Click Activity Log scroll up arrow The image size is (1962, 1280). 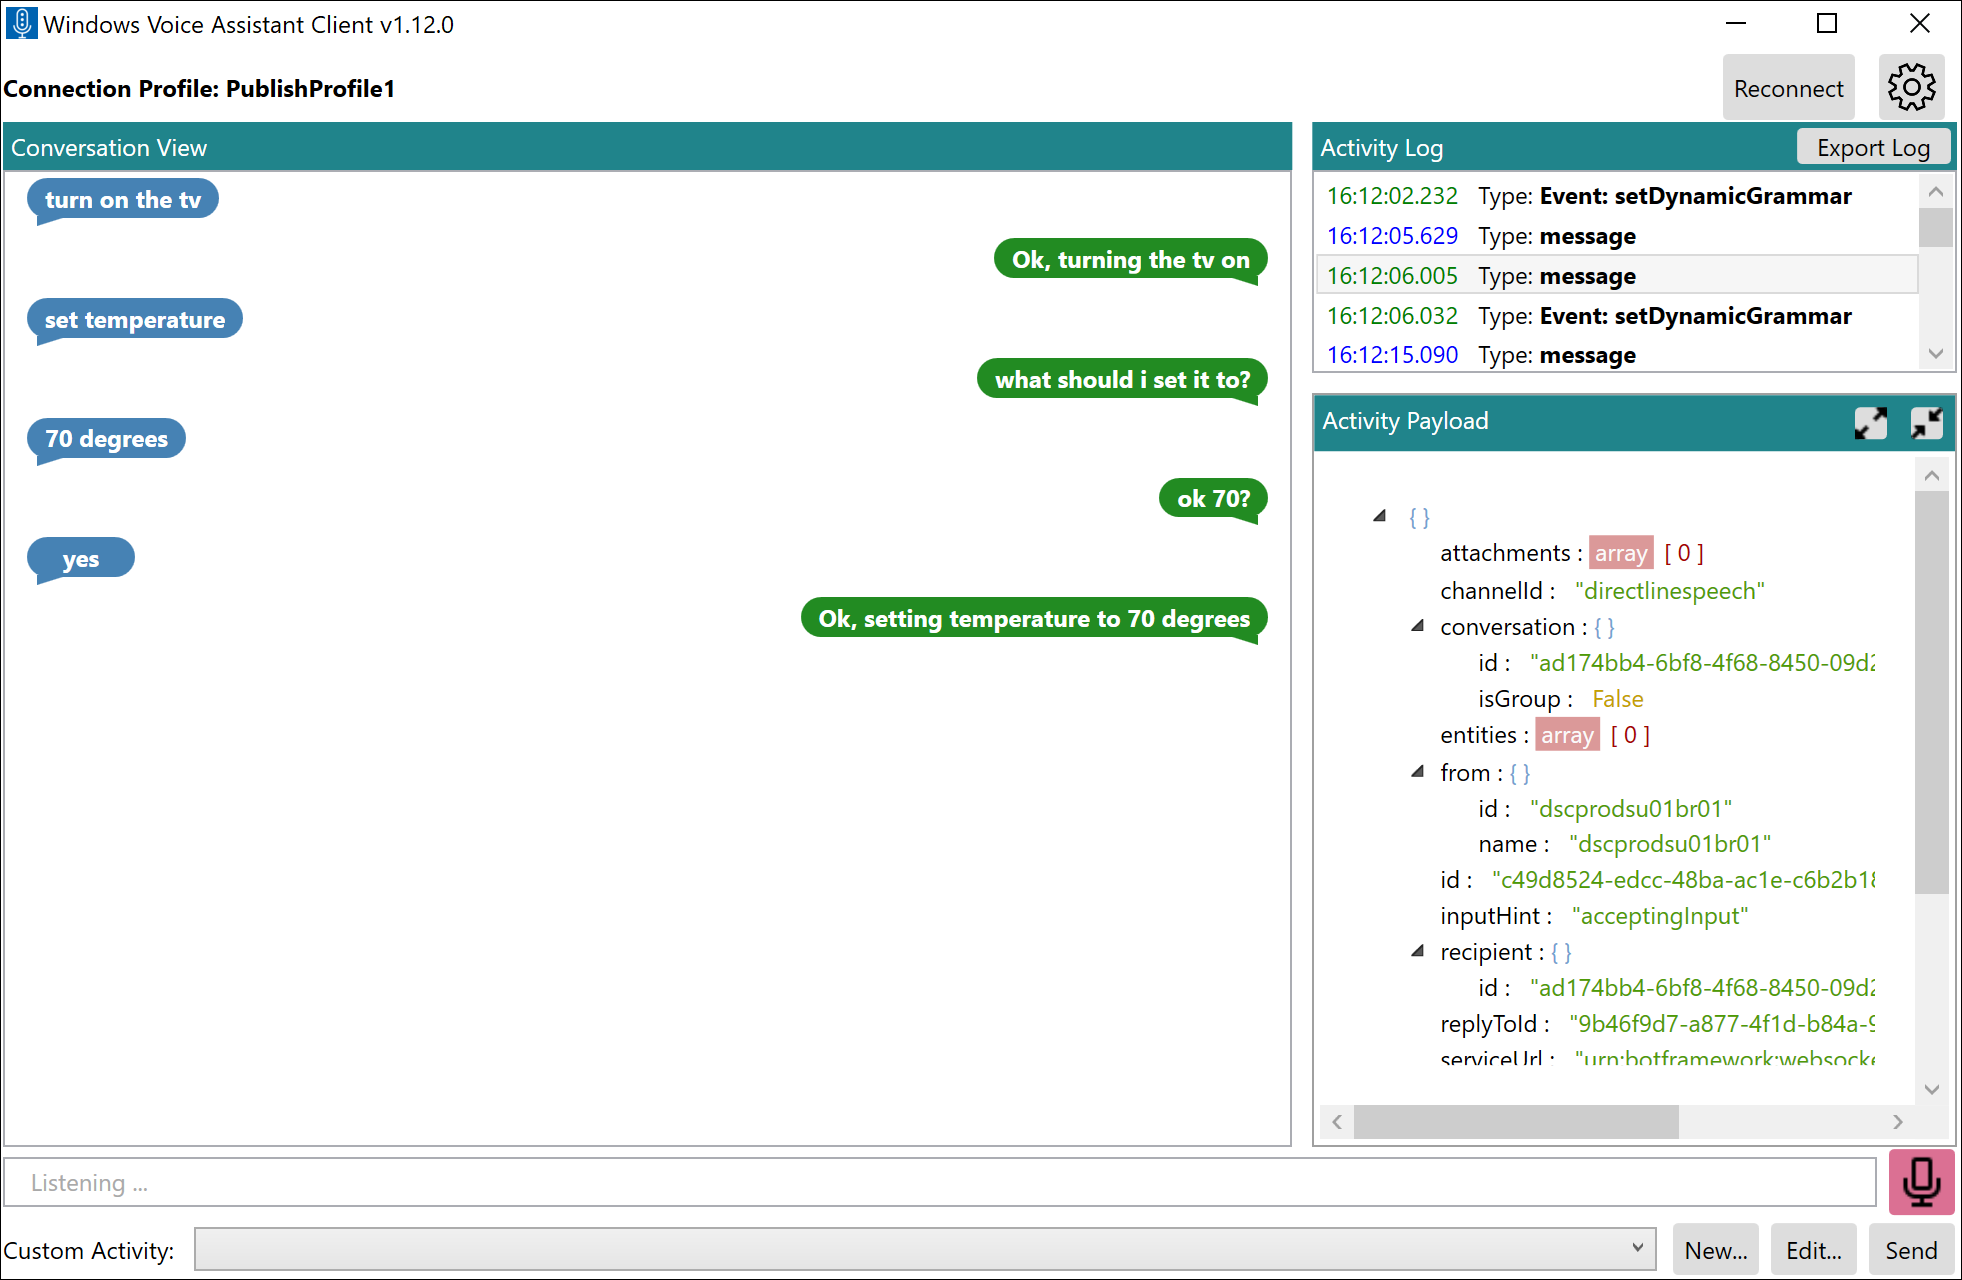click(x=1935, y=191)
